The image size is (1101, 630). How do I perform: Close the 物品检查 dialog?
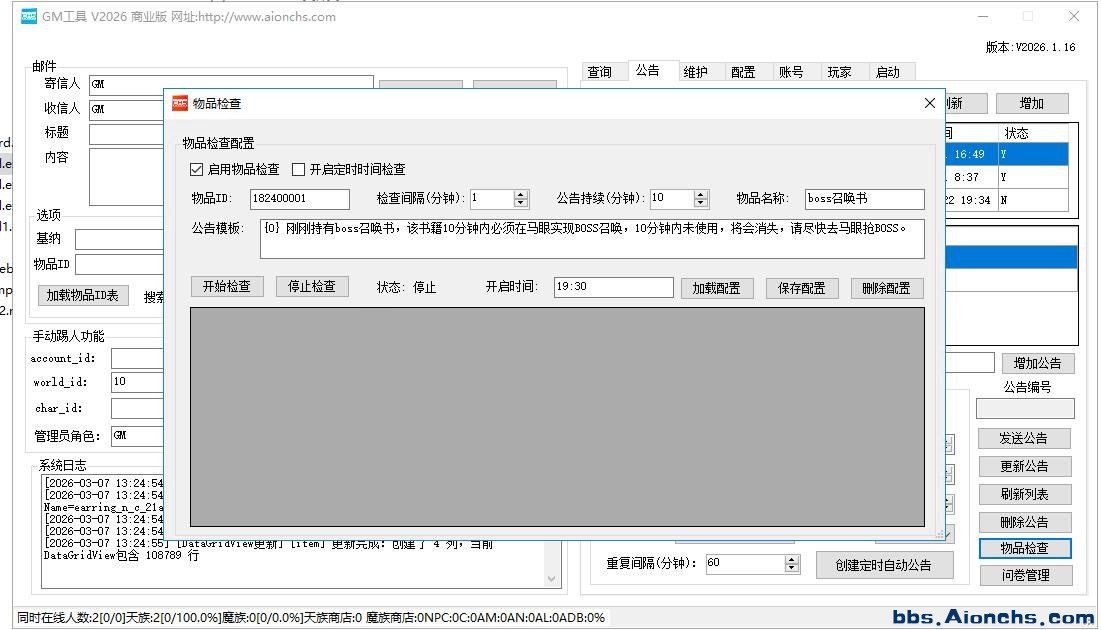(x=929, y=103)
